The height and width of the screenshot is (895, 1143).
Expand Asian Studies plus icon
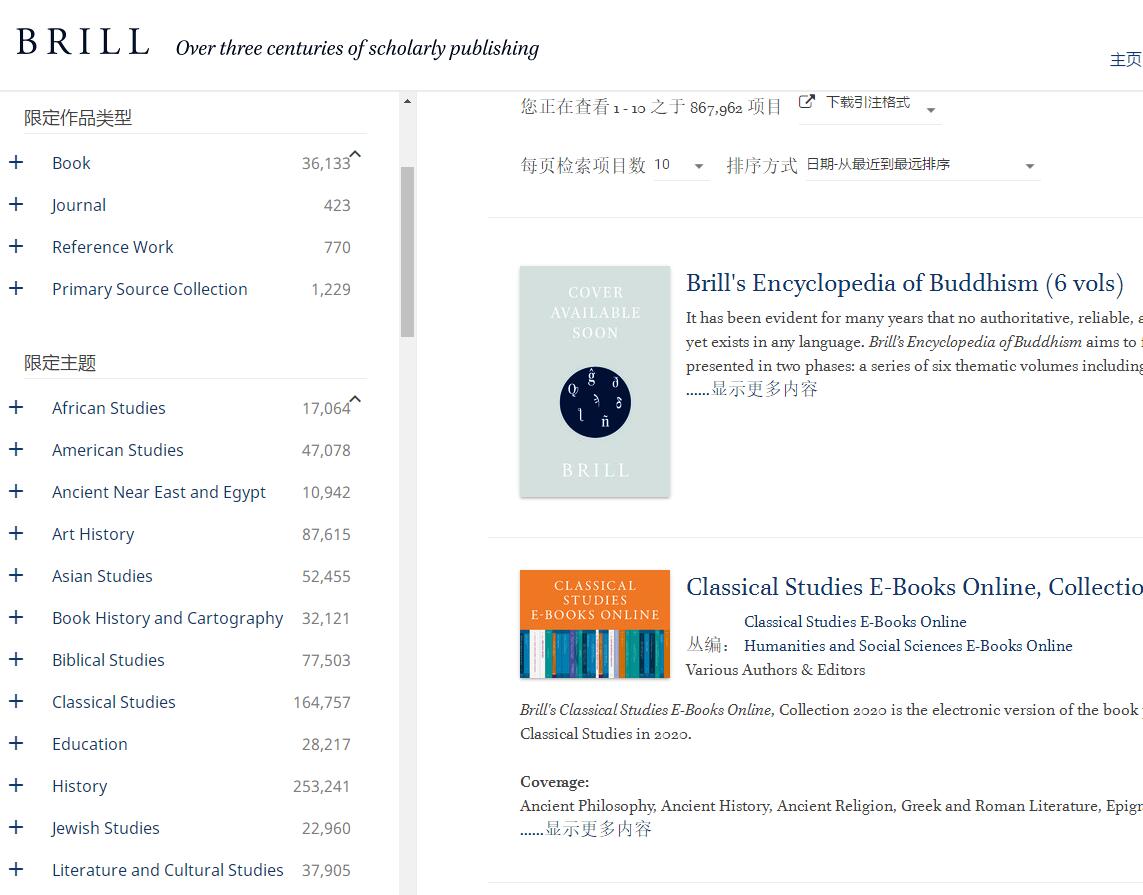[x=16, y=576]
